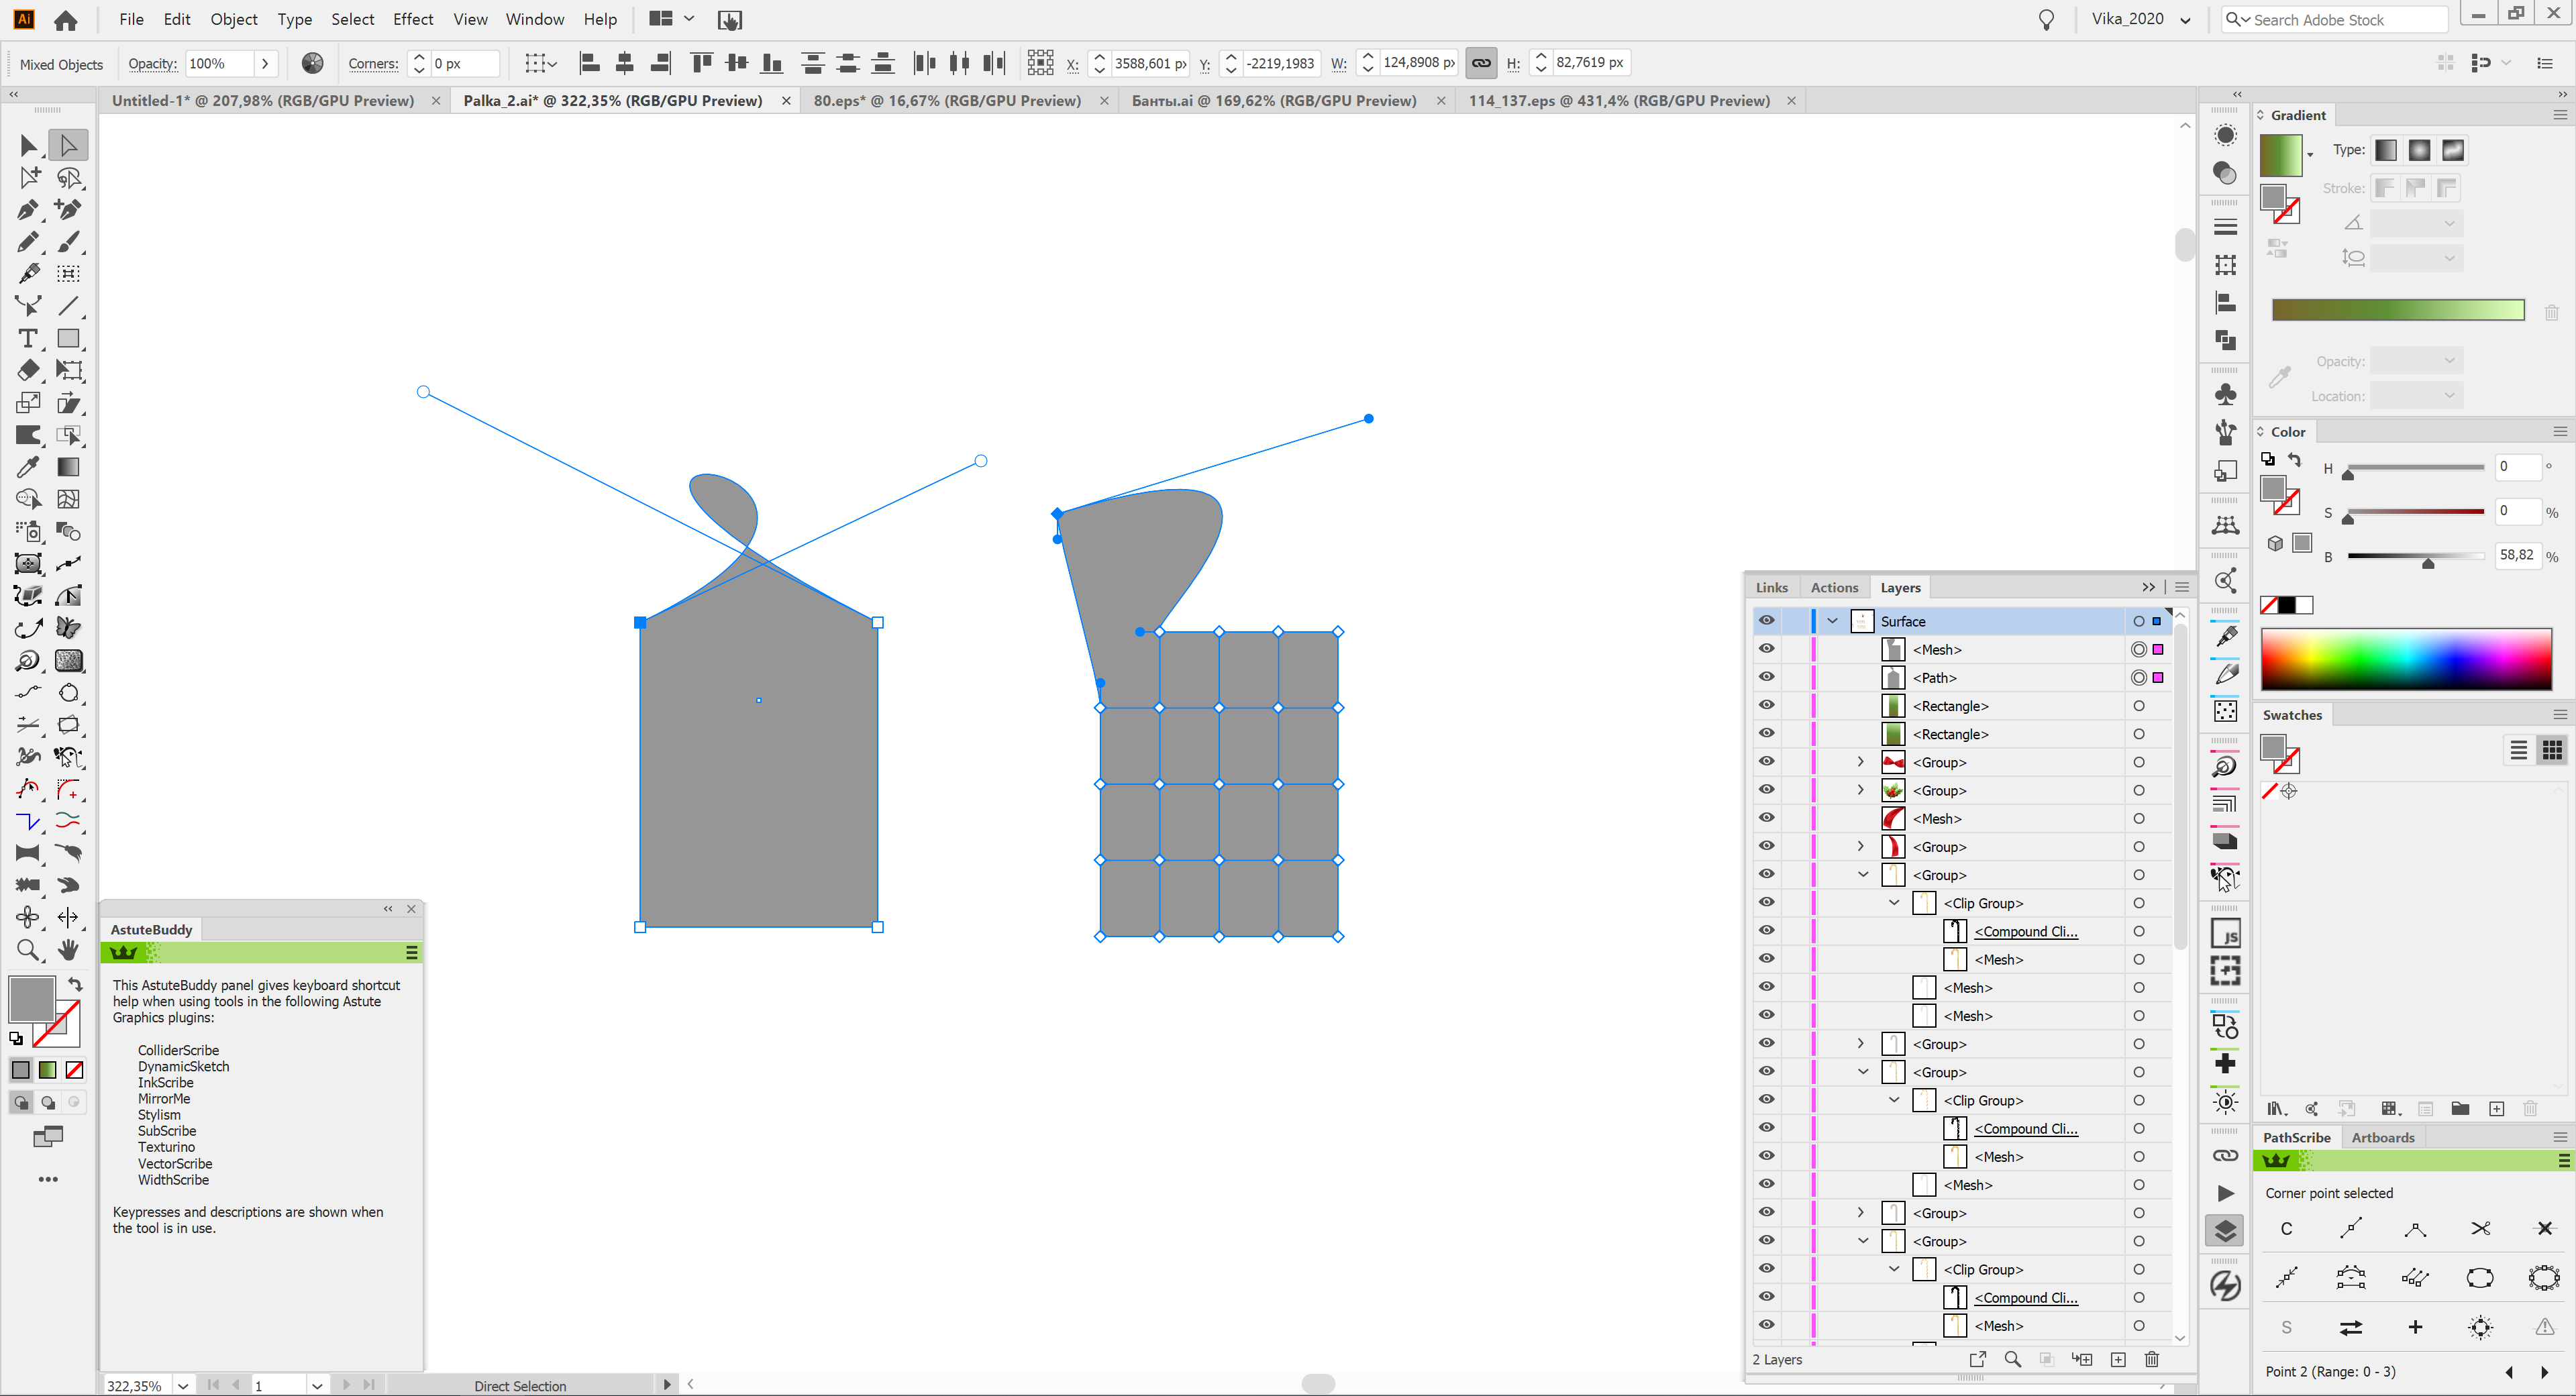Switch to swatches thumbnail grid view
Screen dimensions: 2576x1396
tap(2552, 749)
